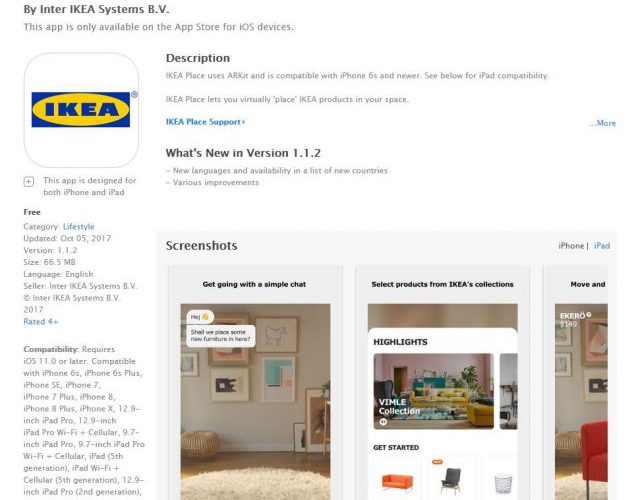
Task: Click the IKEA app icon
Action: click(x=81, y=110)
